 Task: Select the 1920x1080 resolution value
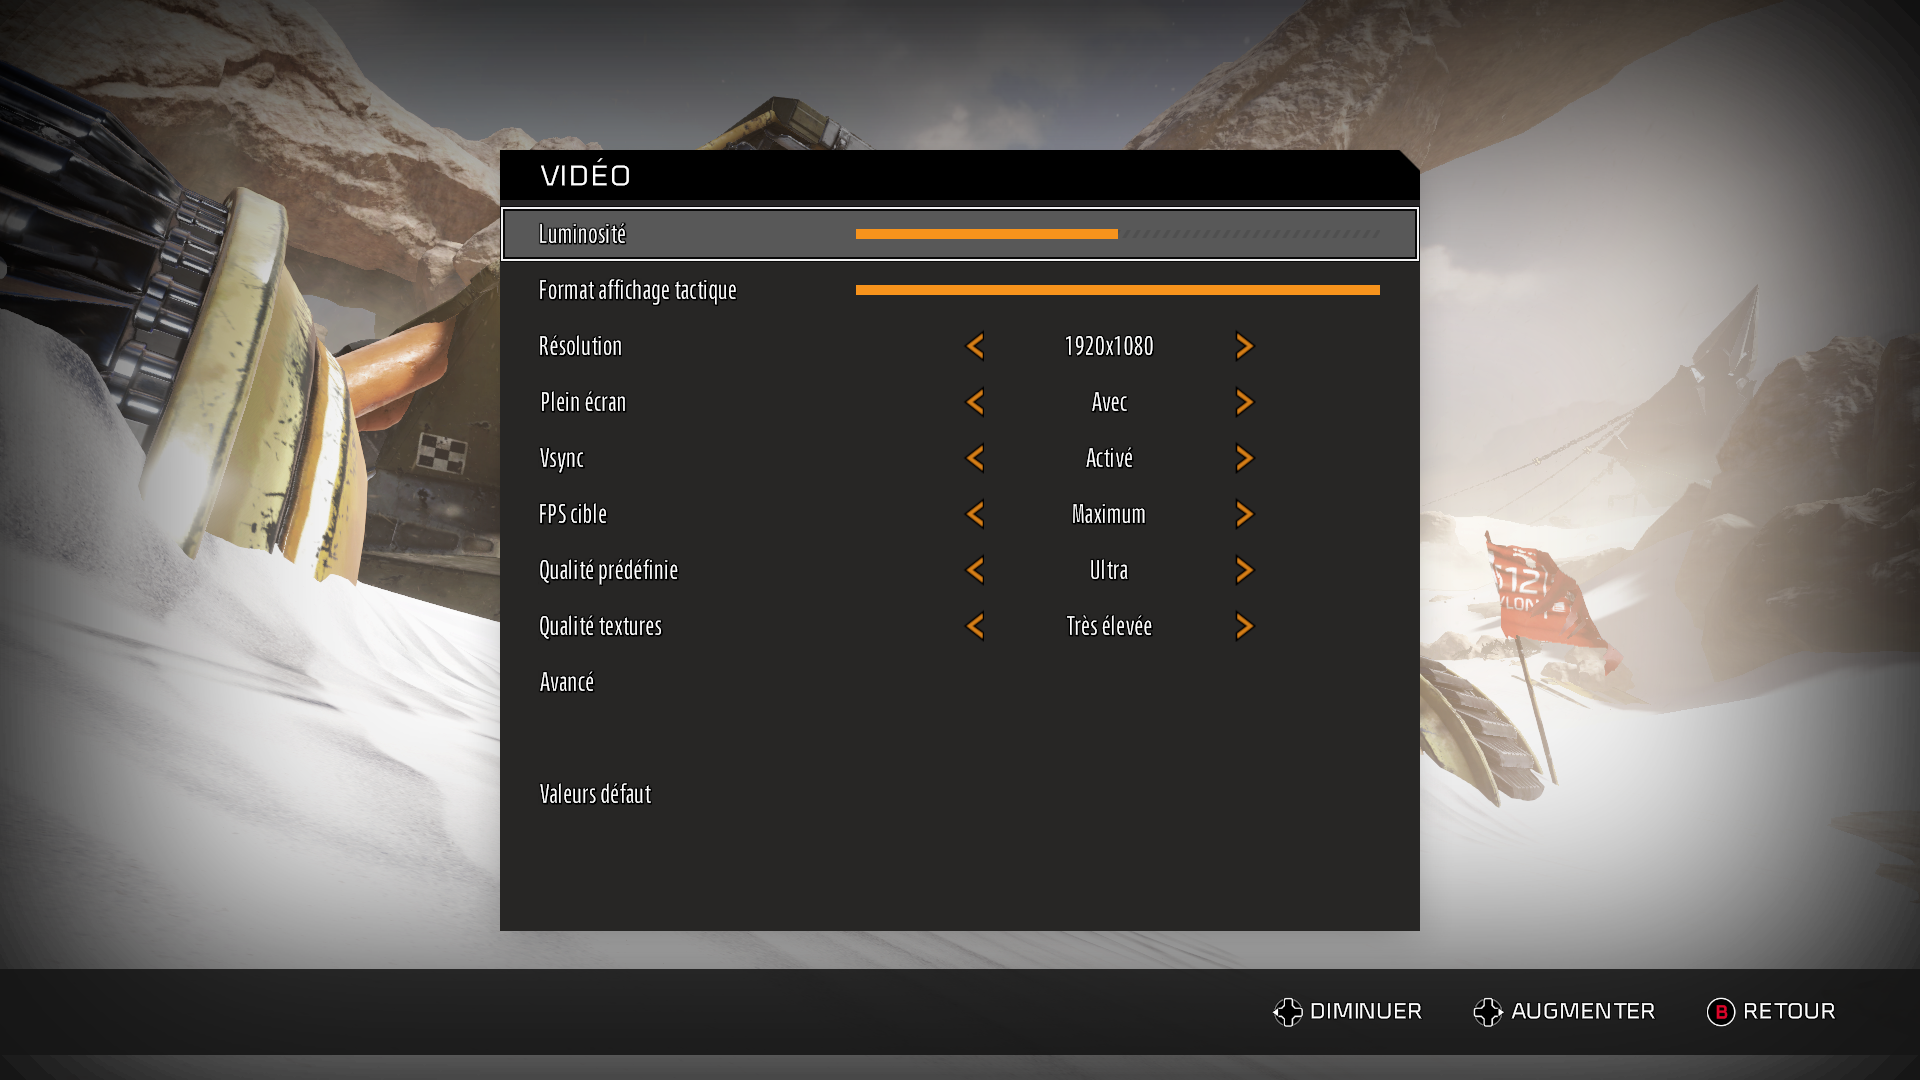tap(1109, 346)
